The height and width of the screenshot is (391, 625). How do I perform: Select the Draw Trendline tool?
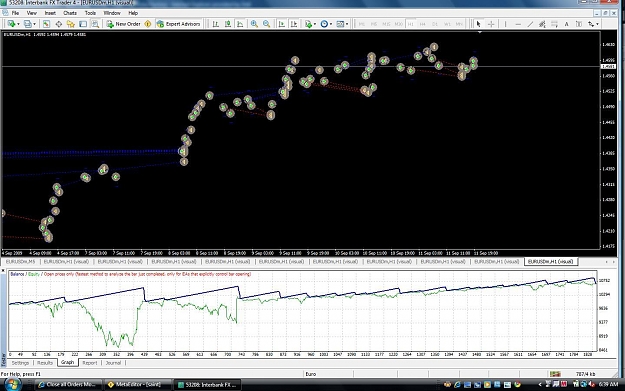[530, 24]
